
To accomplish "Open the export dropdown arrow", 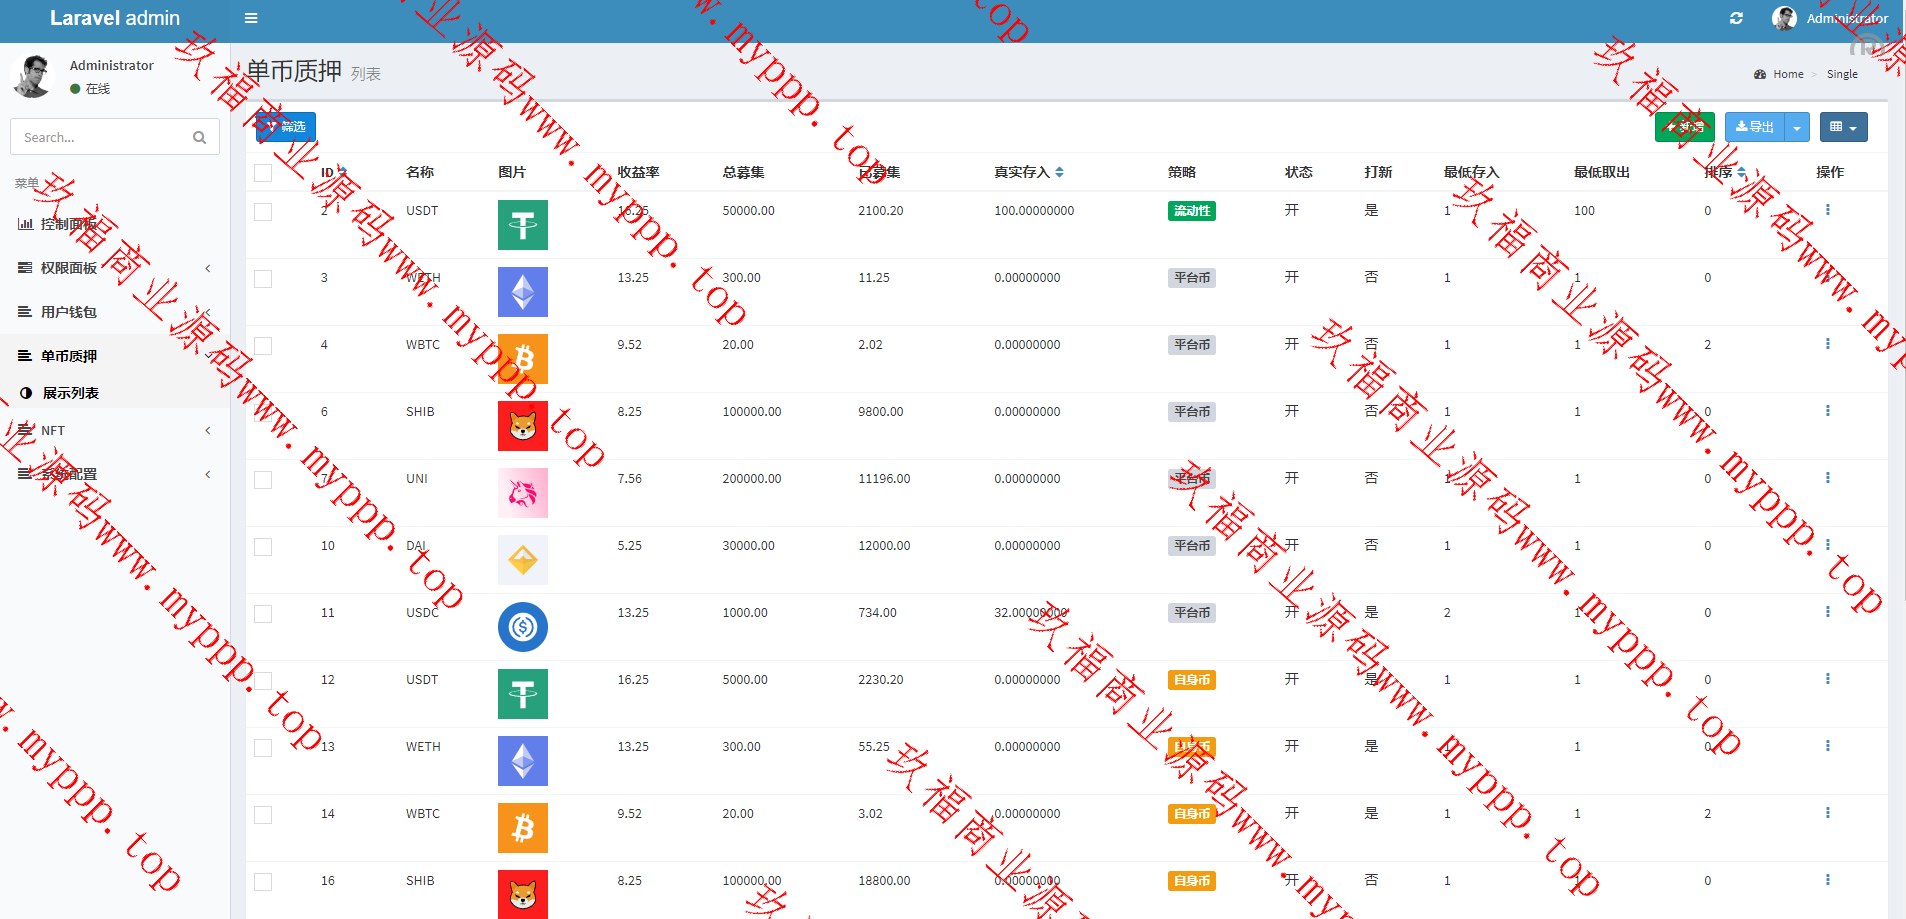I will pyautogui.click(x=1797, y=127).
